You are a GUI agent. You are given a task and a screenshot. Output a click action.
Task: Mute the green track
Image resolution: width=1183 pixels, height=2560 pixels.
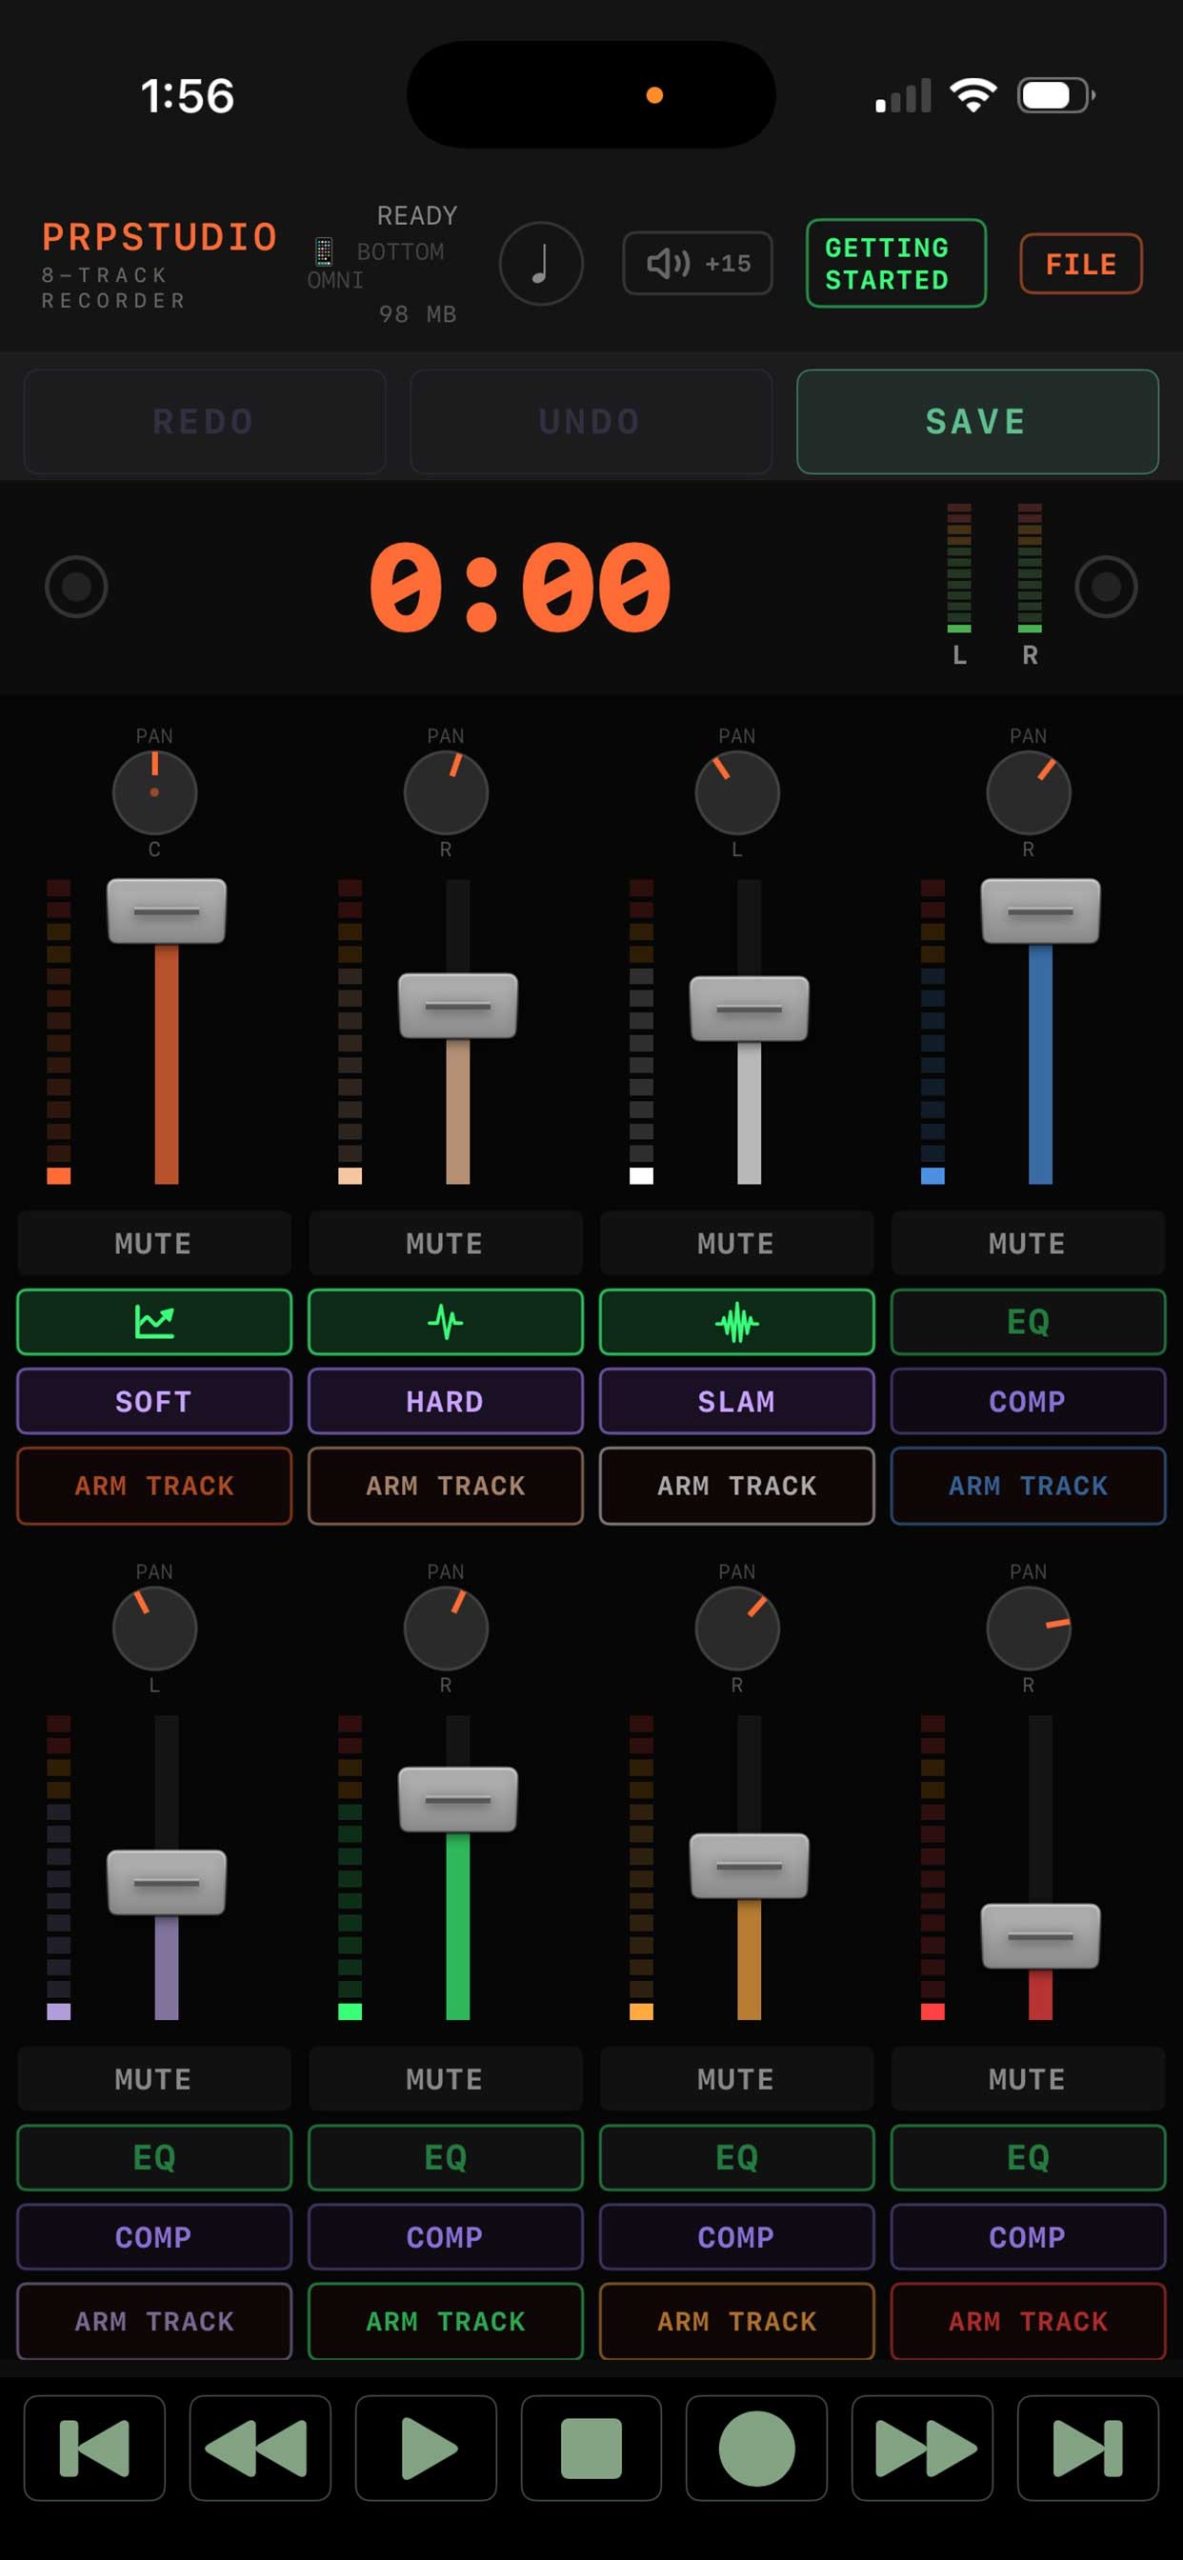[x=445, y=2079]
